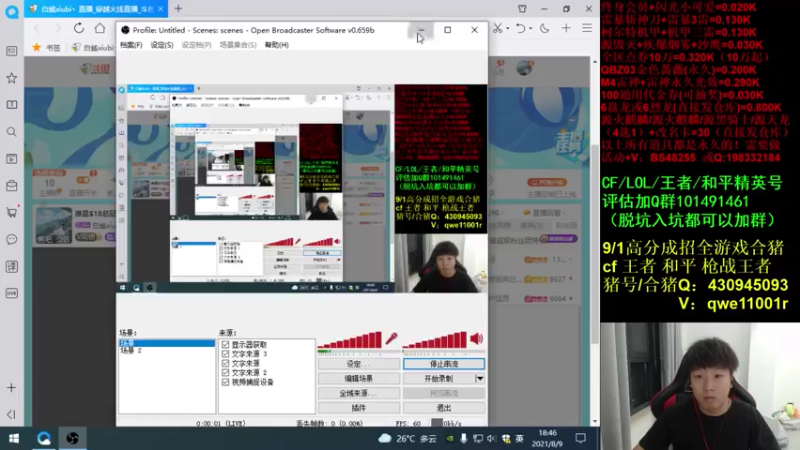Add a sidebar app with plus icon
Screen dimensions: 800x450
11,388
